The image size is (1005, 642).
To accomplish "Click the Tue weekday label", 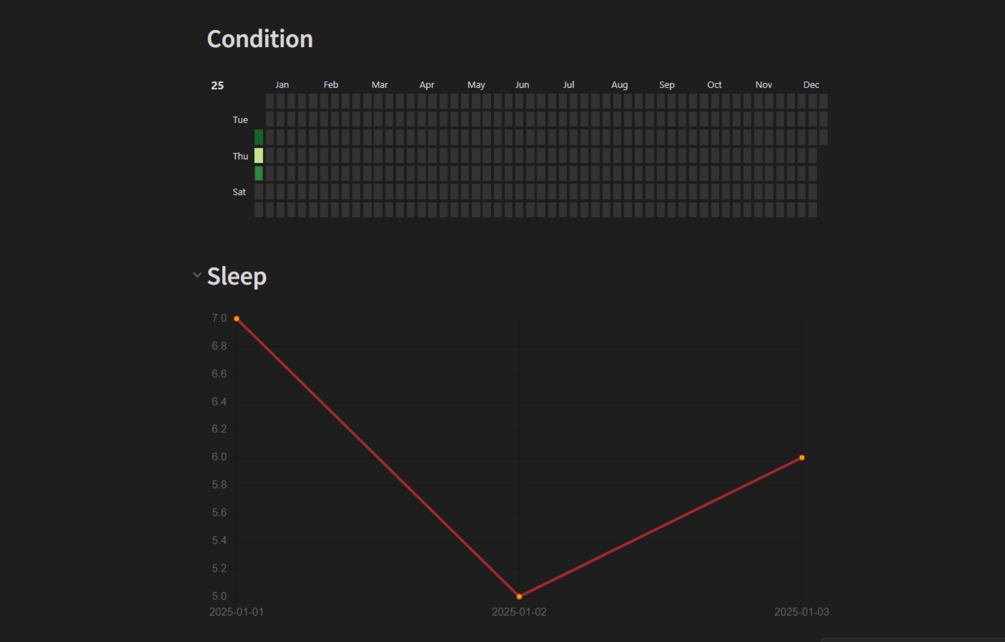I will [x=240, y=120].
